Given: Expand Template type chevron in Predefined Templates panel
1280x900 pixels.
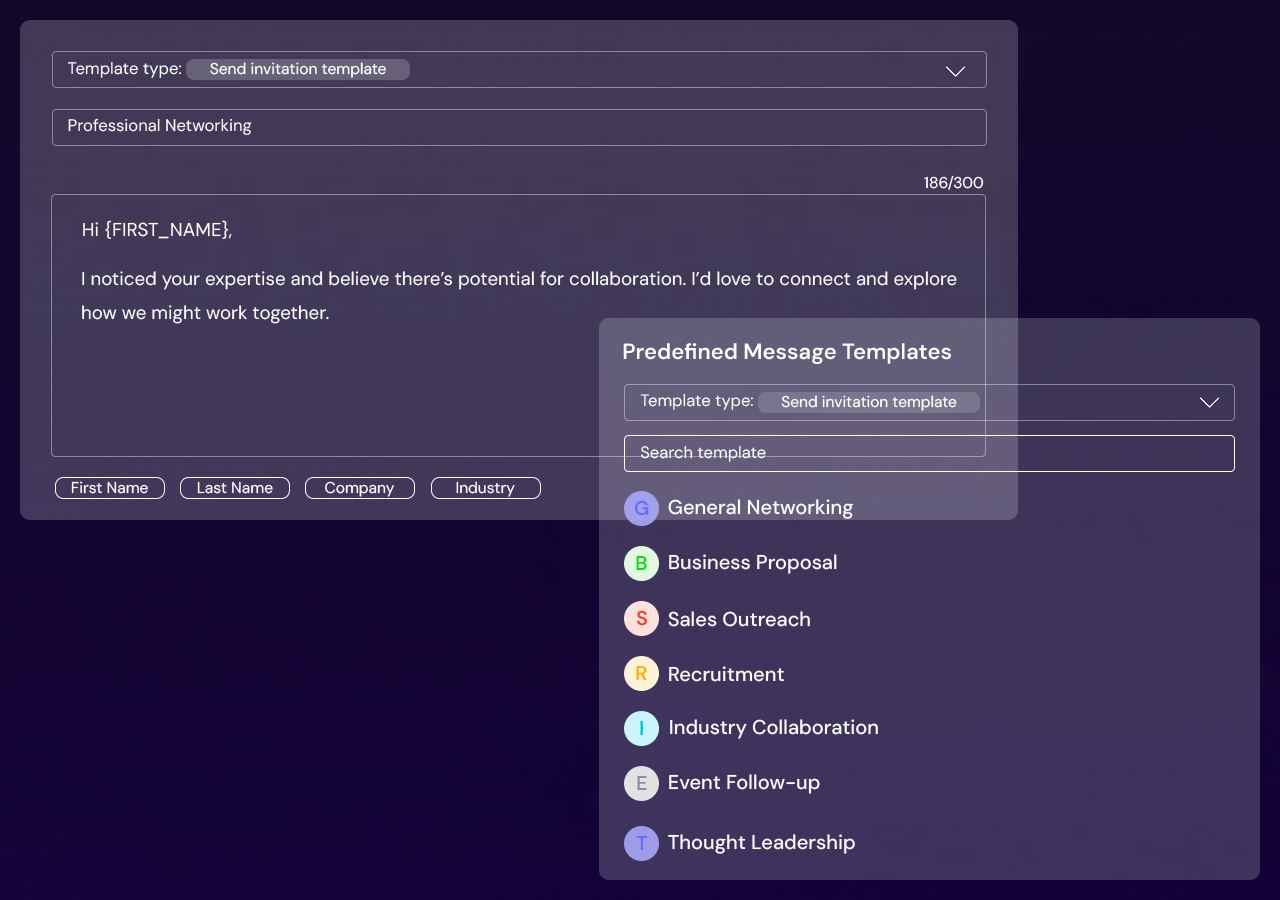Looking at the screenshot, I should click(1209, 402).
